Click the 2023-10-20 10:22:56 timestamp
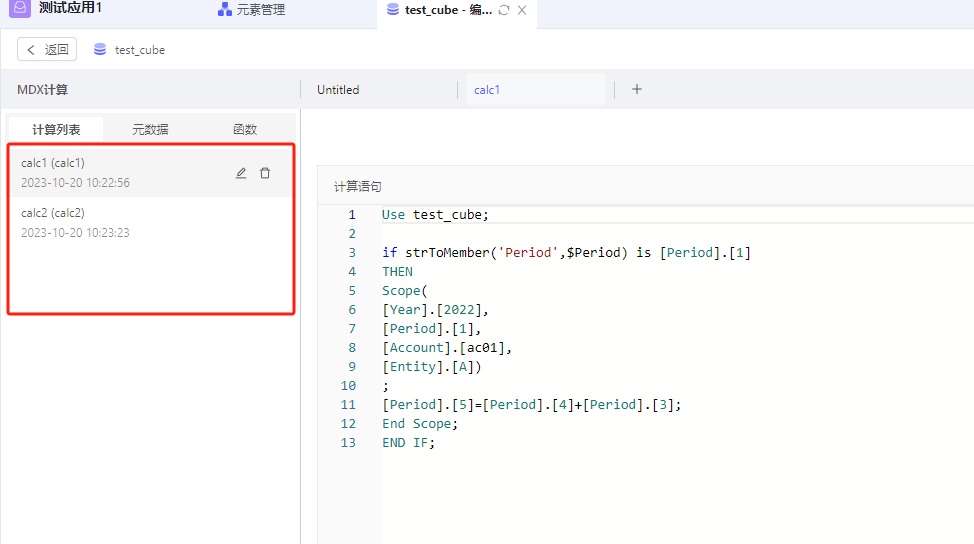Viewport: 974px width, 544px height. tap(75, 183)
